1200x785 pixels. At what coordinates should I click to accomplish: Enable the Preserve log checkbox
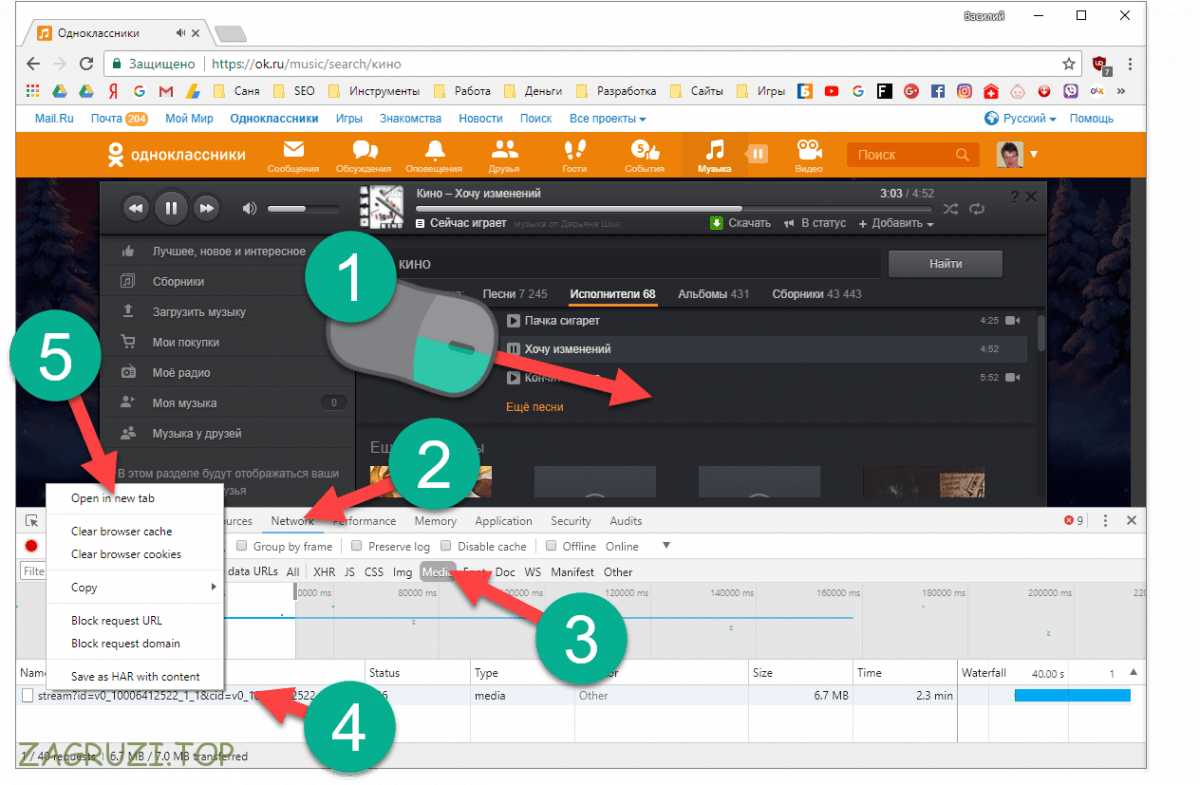pos(356,547)
